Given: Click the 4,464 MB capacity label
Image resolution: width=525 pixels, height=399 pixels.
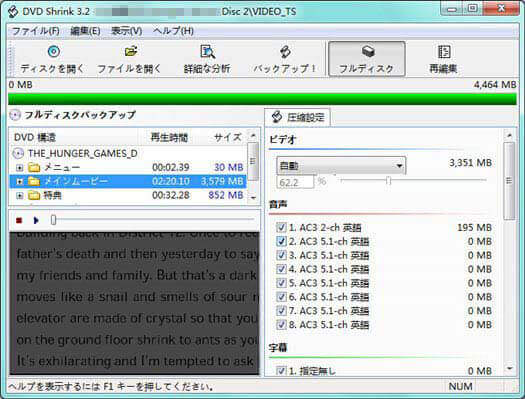Looking at the screenshot, I should [495, 85].
